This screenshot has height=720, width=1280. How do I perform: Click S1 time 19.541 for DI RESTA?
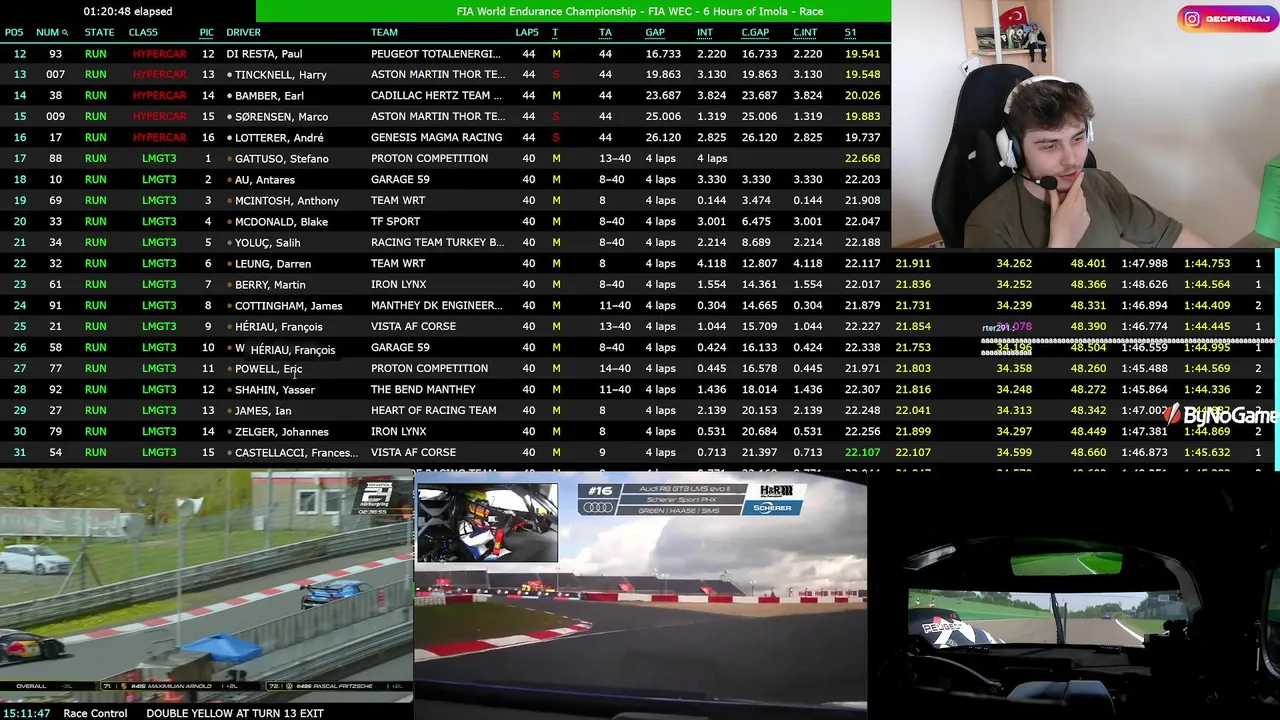click(x=862, y=54)
